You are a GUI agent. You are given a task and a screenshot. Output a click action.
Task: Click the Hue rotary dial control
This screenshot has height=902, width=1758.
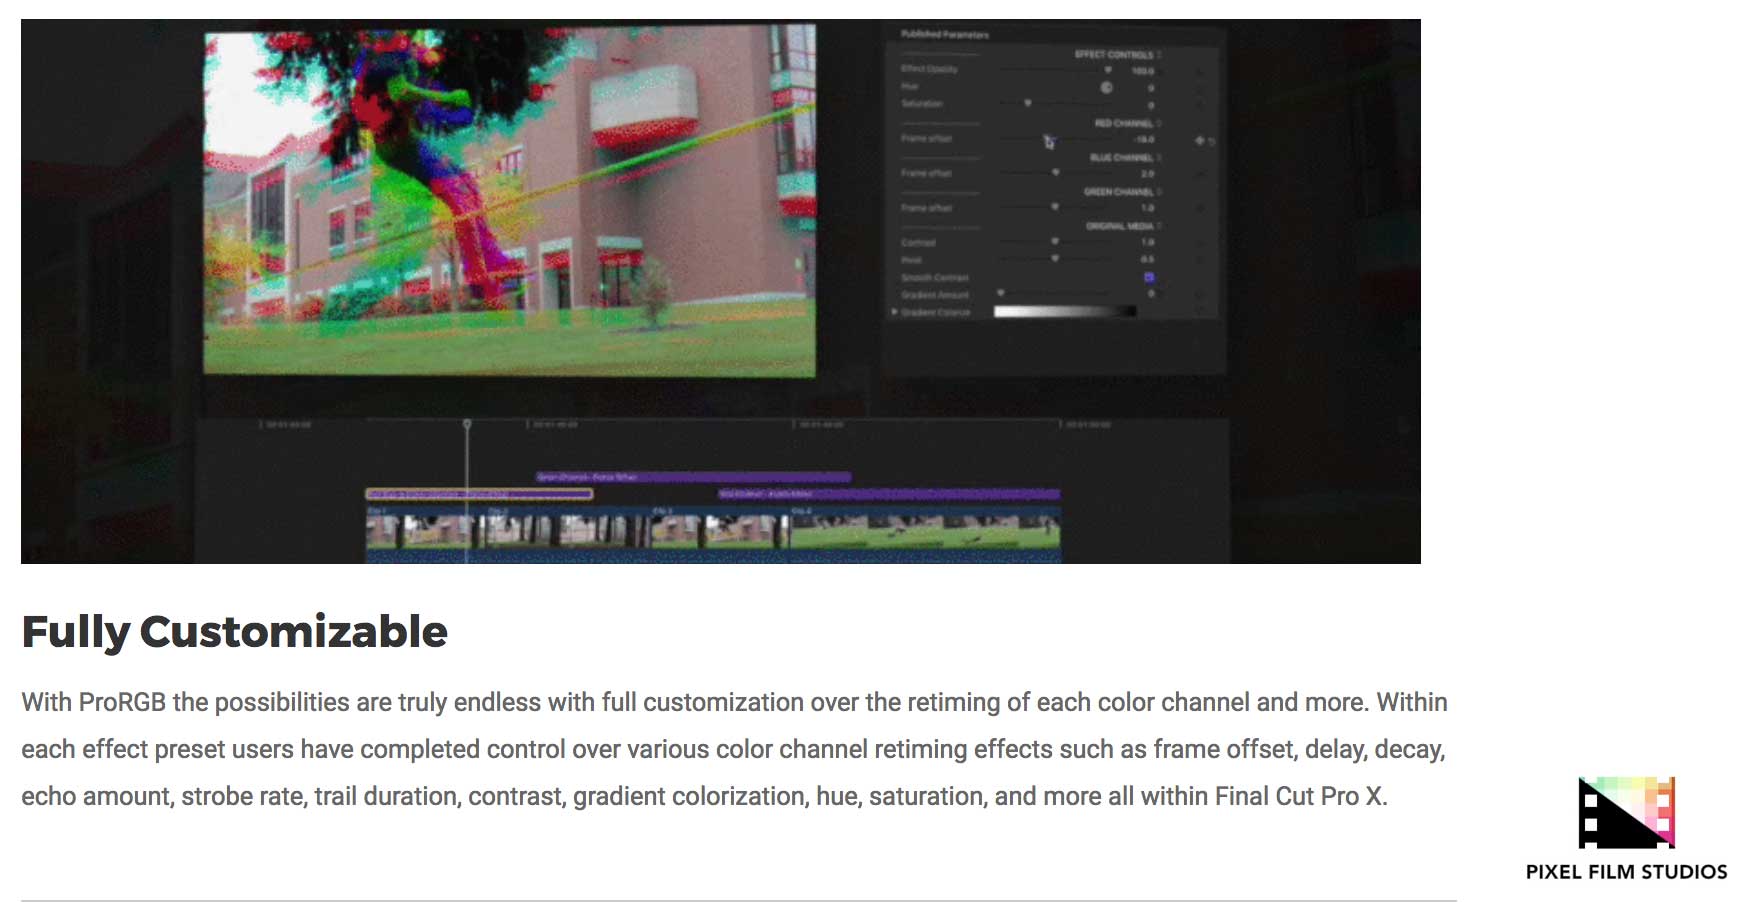pos(1106,87)
